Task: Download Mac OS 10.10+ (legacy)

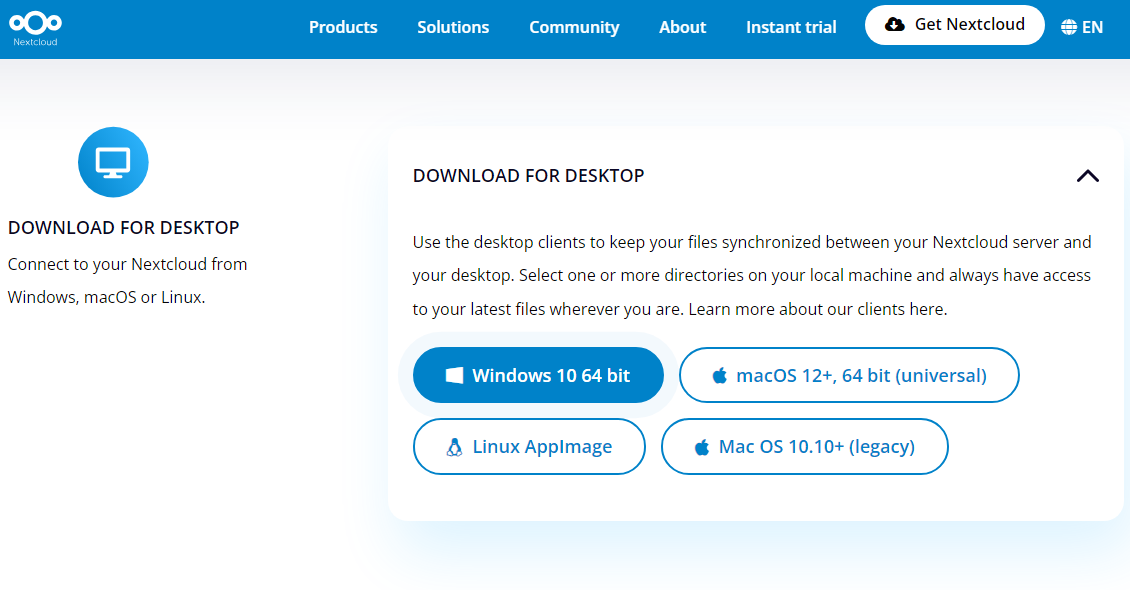Action: pos(804,447)
